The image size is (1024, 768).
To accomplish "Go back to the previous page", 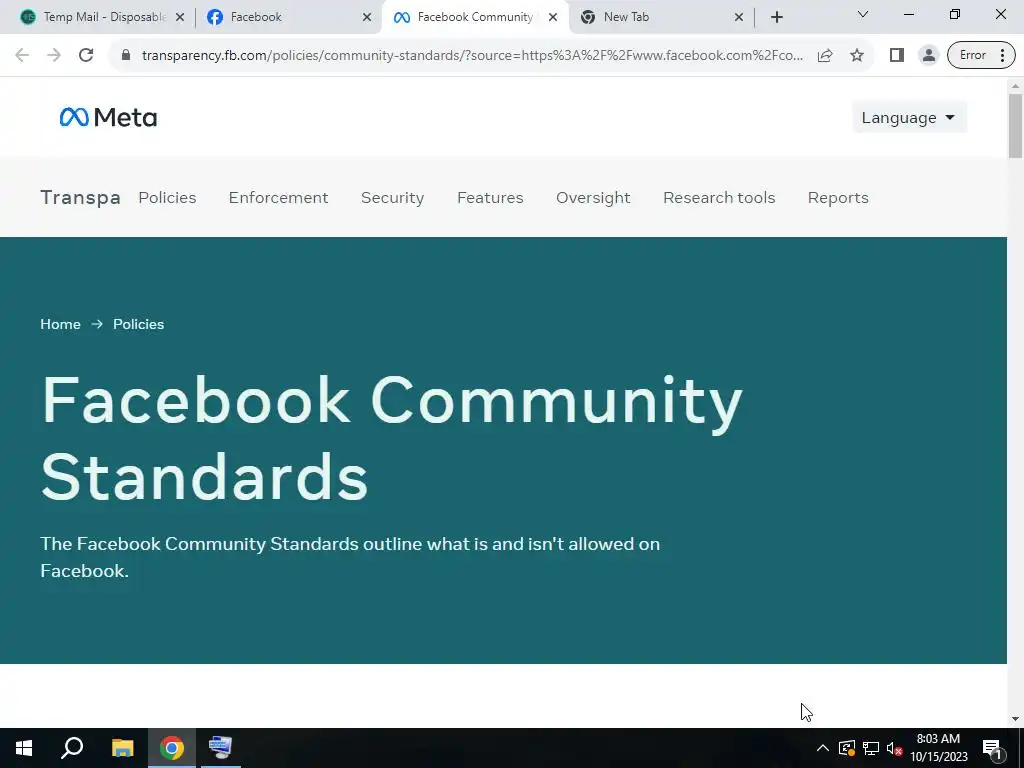I will click(x=22, y=56).
